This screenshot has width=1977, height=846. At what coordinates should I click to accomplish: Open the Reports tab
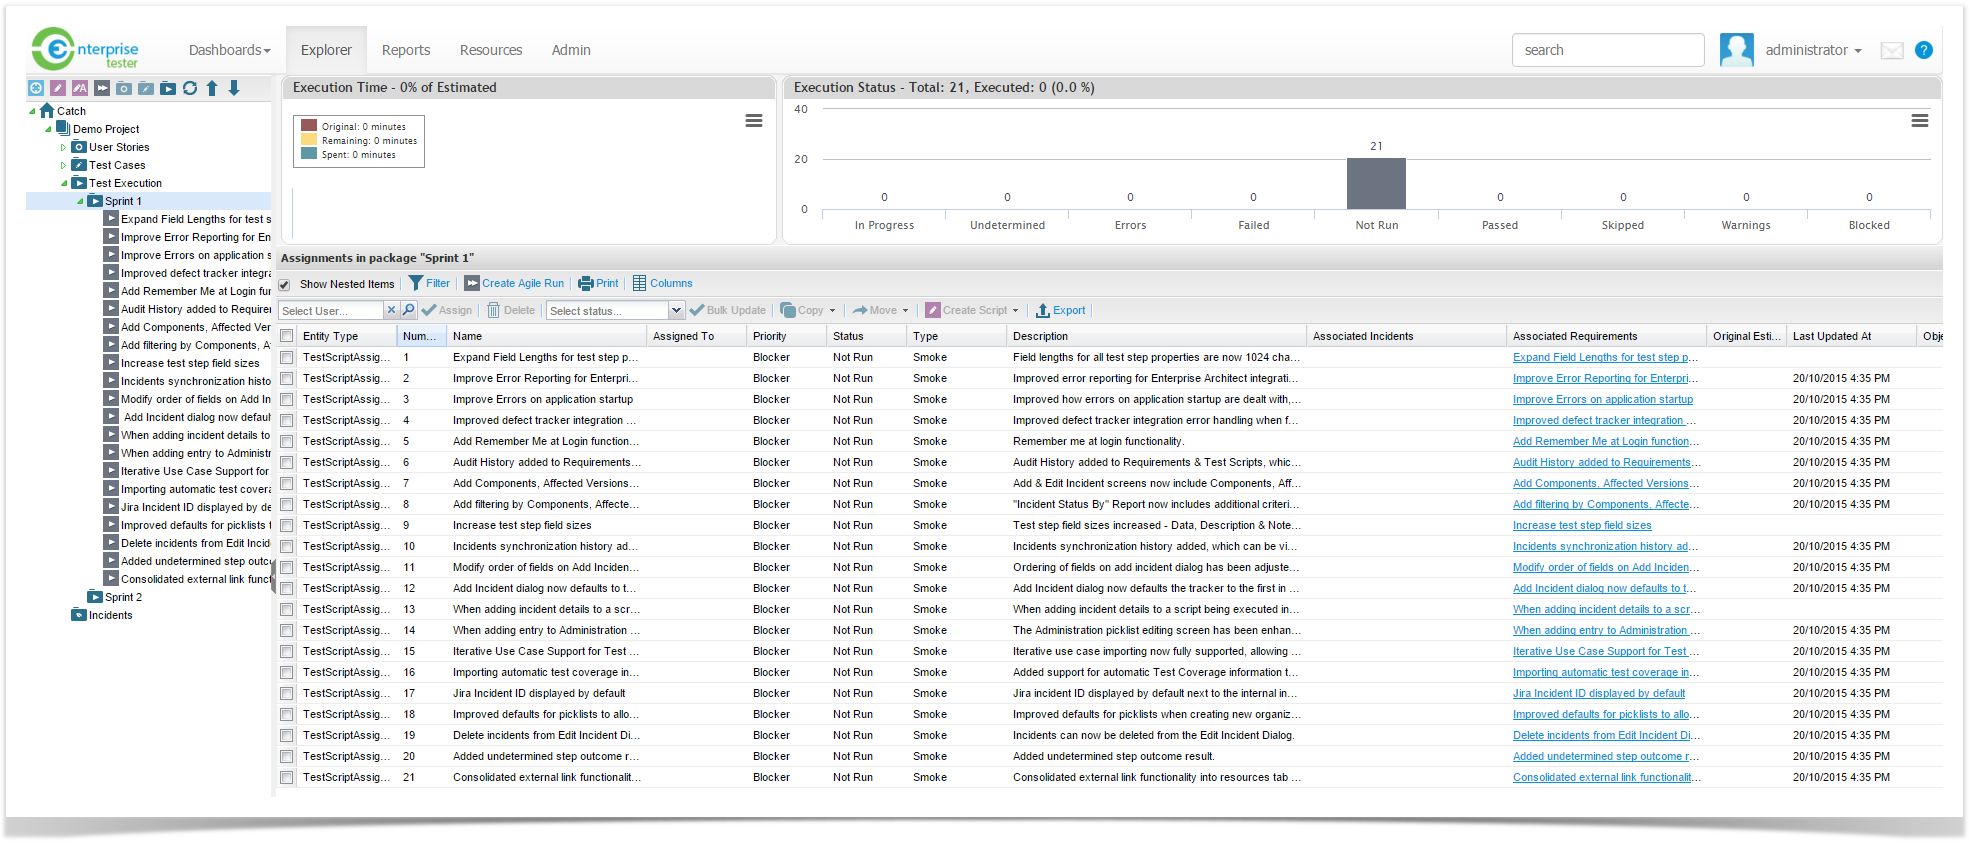405,50
